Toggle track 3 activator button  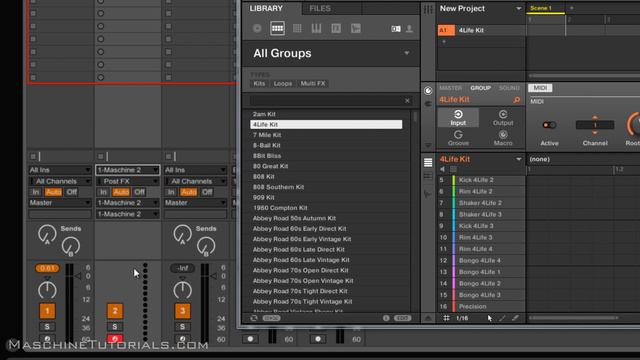[x=182, y=311]
